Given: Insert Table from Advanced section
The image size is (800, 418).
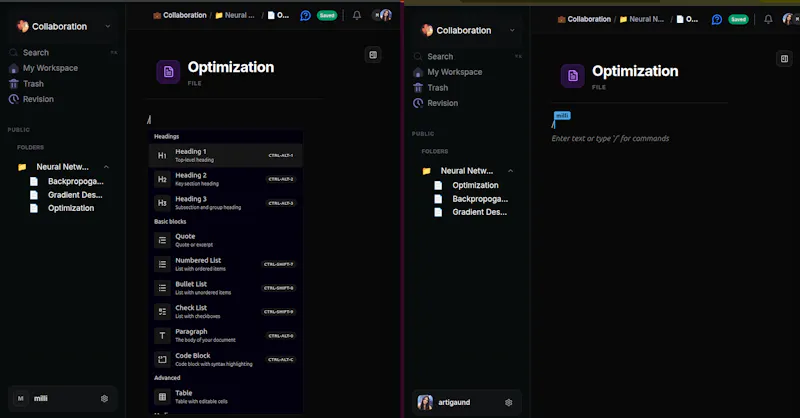Looking at the screenshot, I should click(225, 397).
